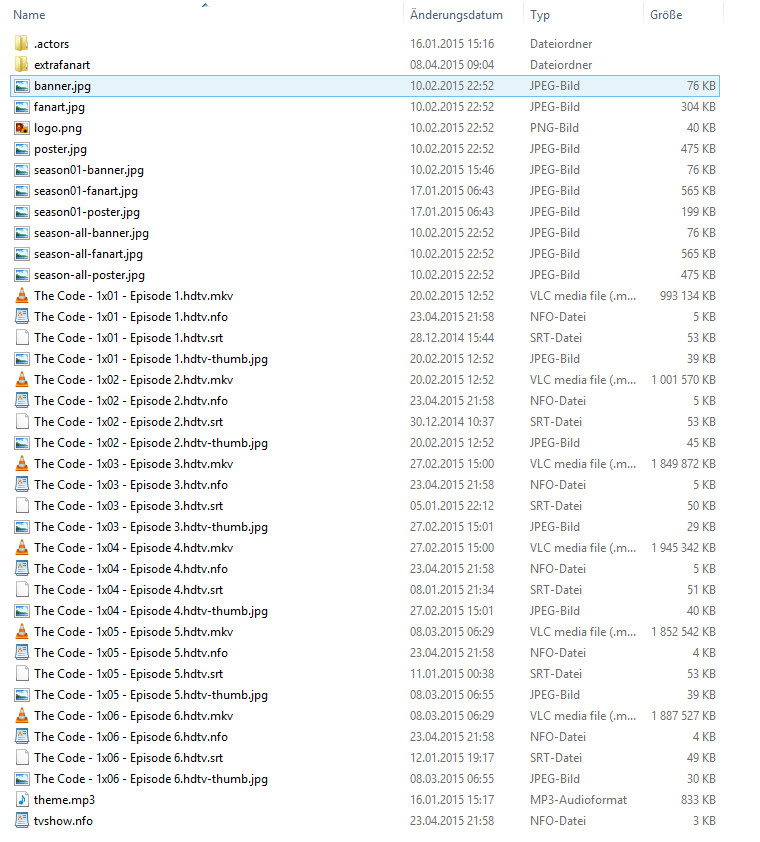Select The Code - 1x04 - Episode 4.hdtv.nfo
This screenshot has height=842, width=760.
[x=131, y=569]
